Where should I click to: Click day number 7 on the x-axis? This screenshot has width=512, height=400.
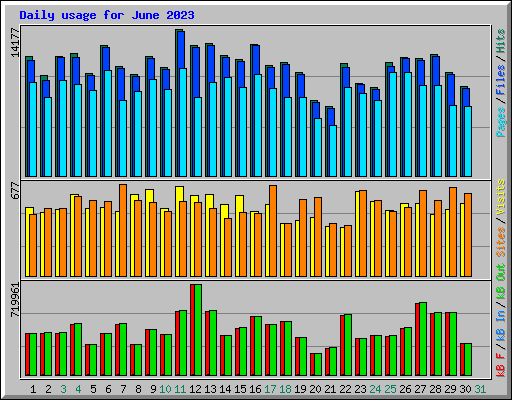pyautogui.click(x=123, y=389)
